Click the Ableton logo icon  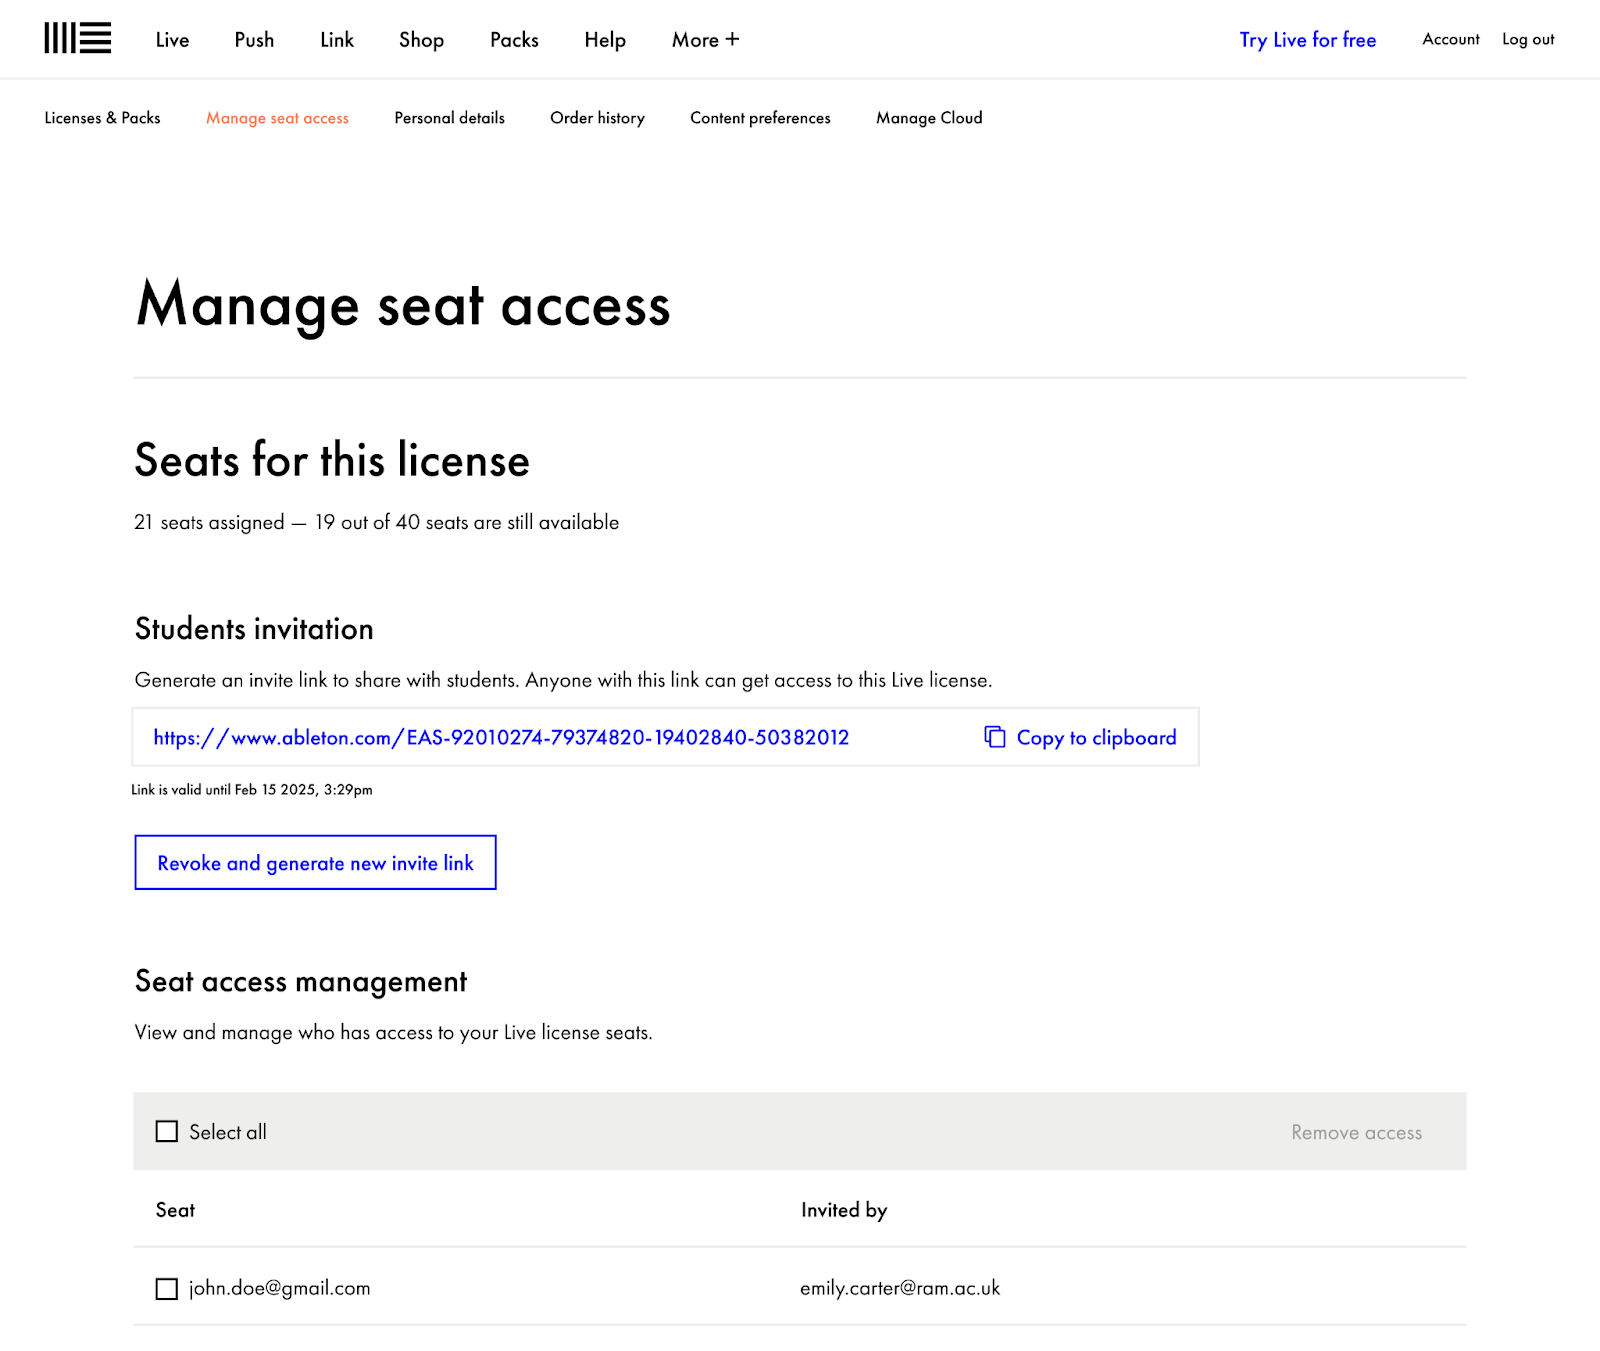coord(77,38)
